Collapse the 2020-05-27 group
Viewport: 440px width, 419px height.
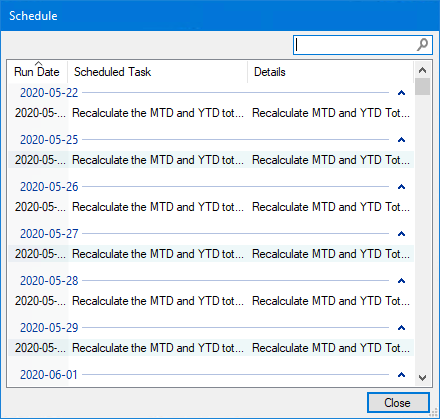coord(401,234)
